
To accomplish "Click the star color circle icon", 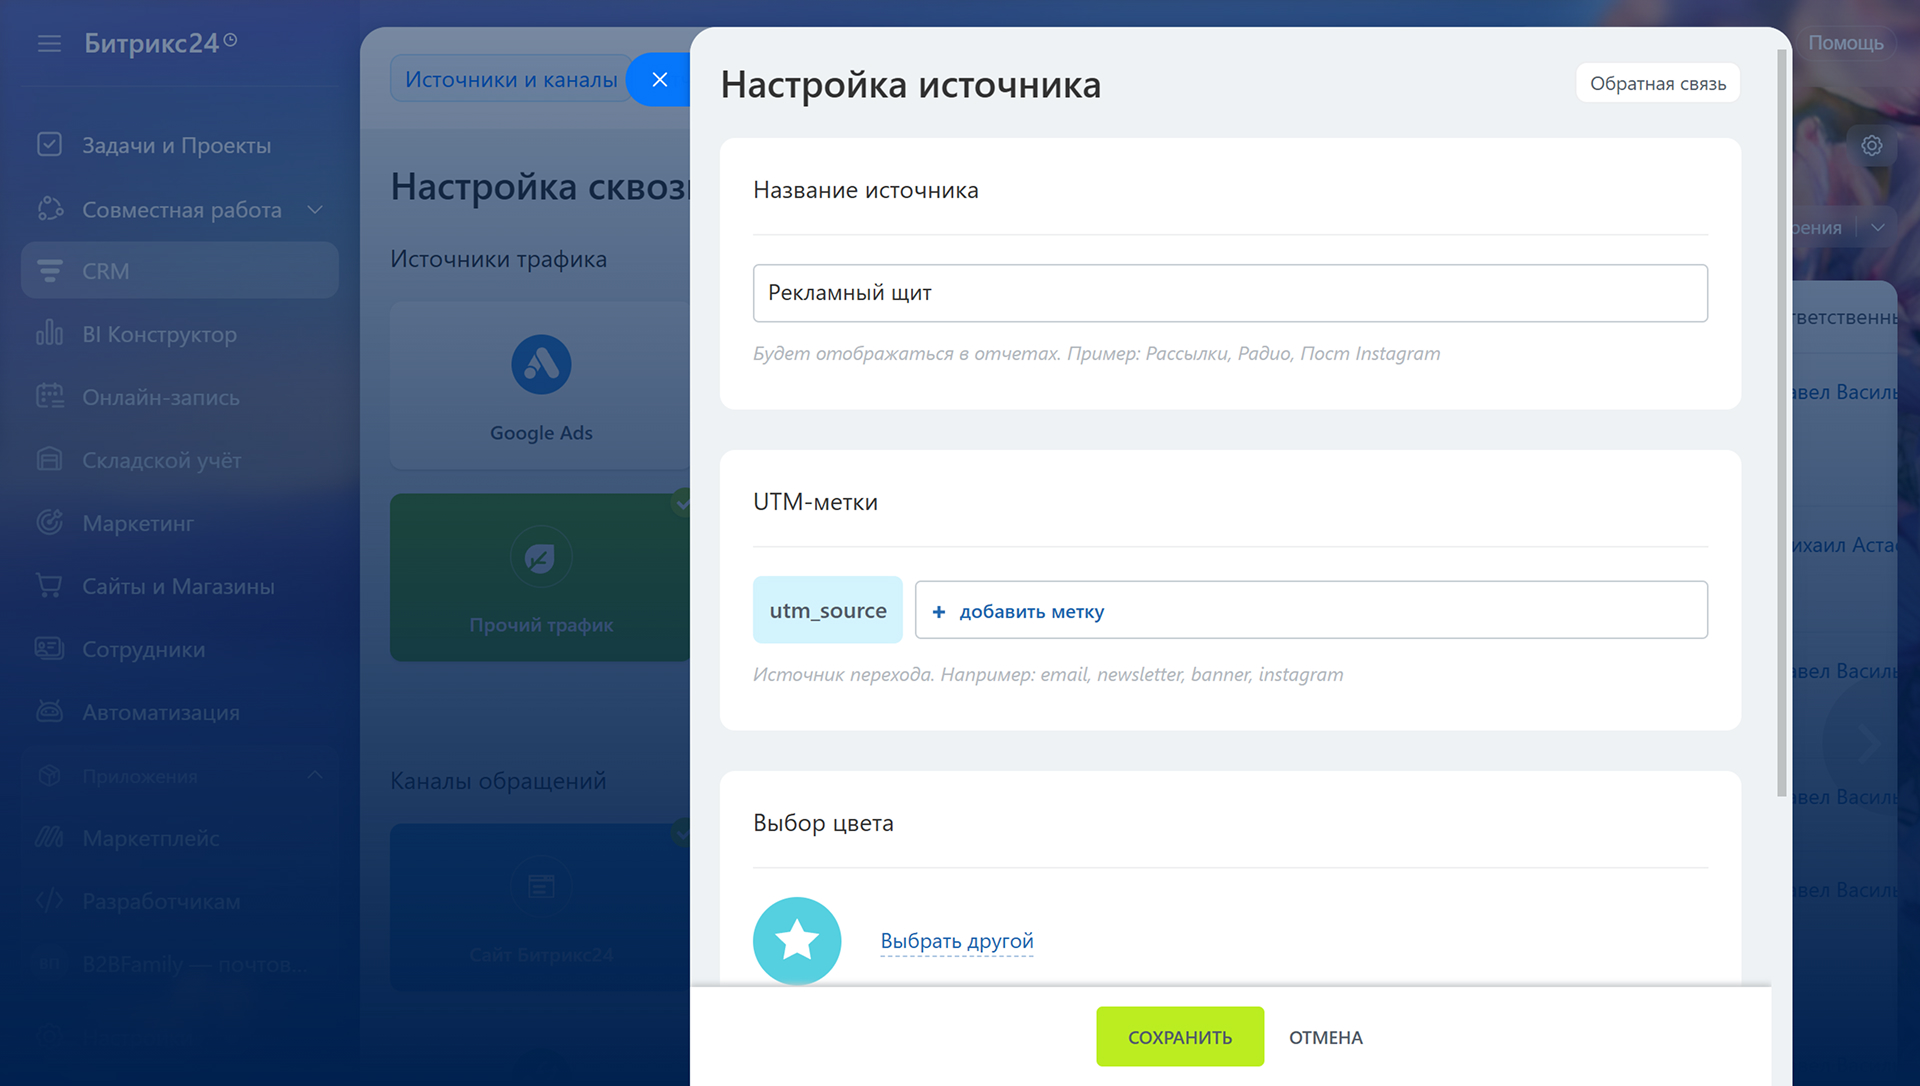I will click(x=797, y=940).
